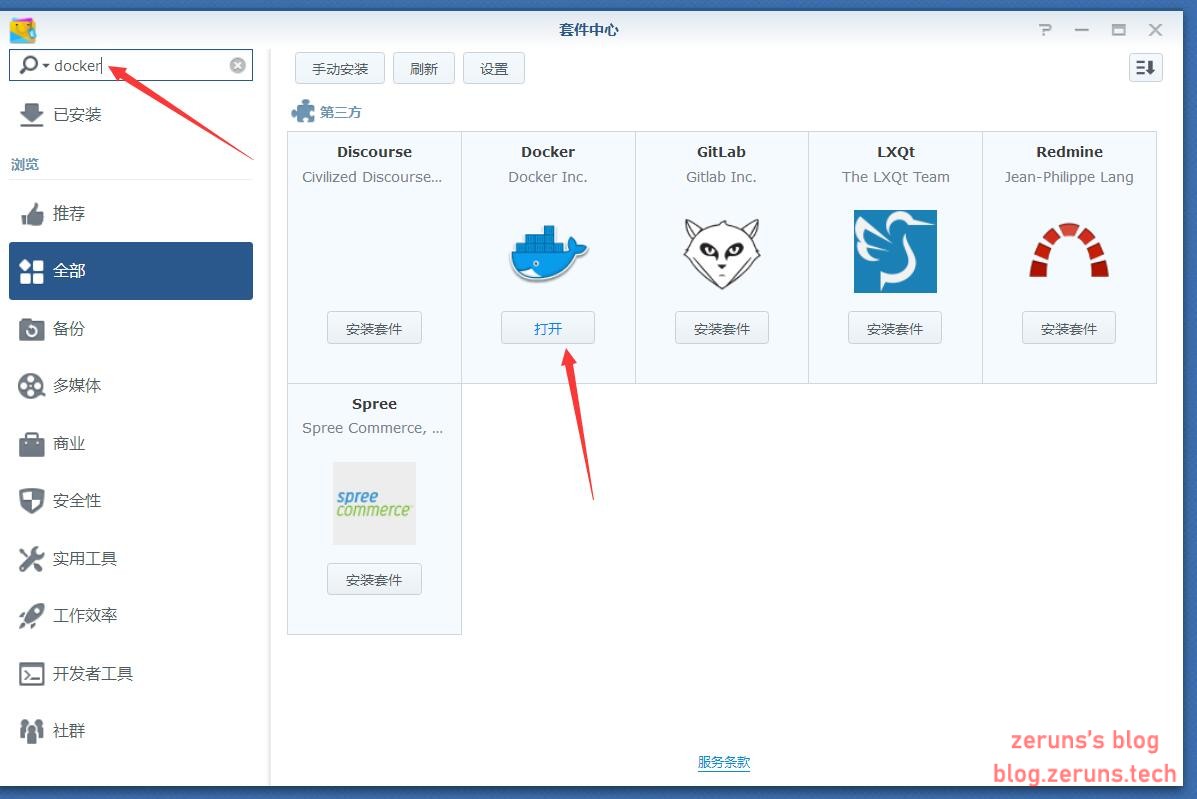Select the LXQt bird logo icon

tap(894, 251)
